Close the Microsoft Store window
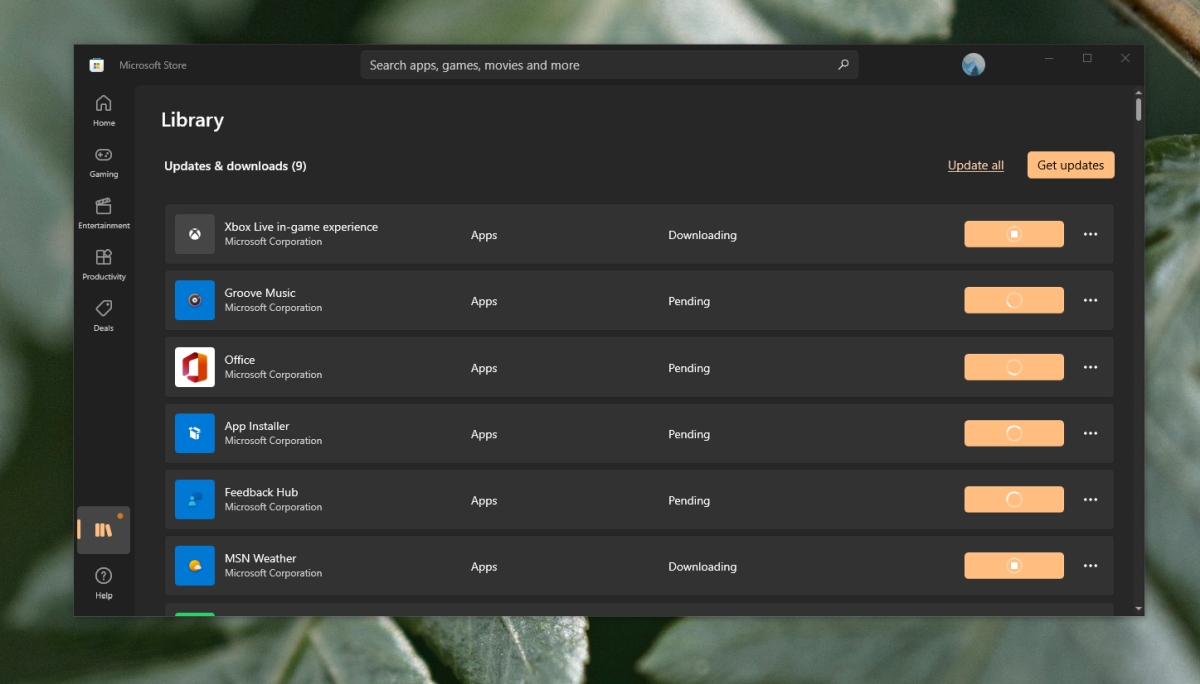 (1126, 58)
